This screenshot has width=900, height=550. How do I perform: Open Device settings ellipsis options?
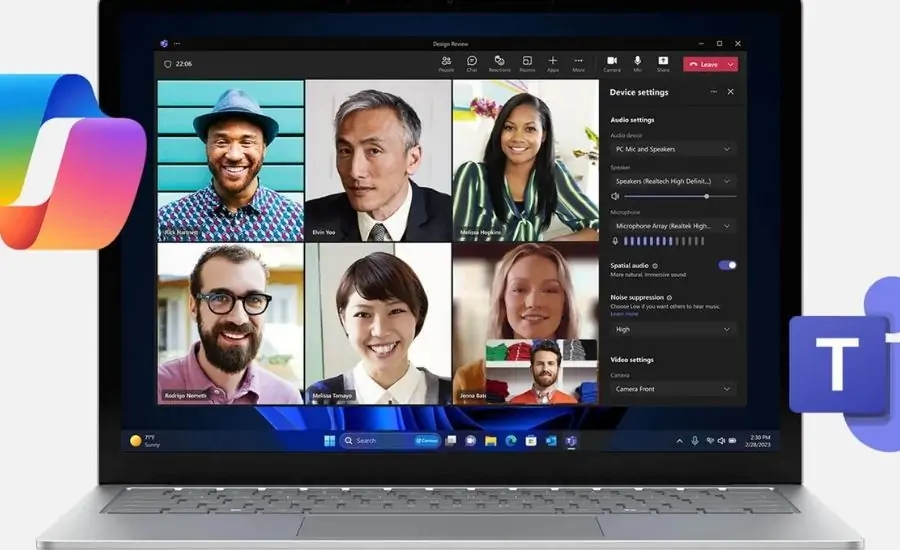713,92
